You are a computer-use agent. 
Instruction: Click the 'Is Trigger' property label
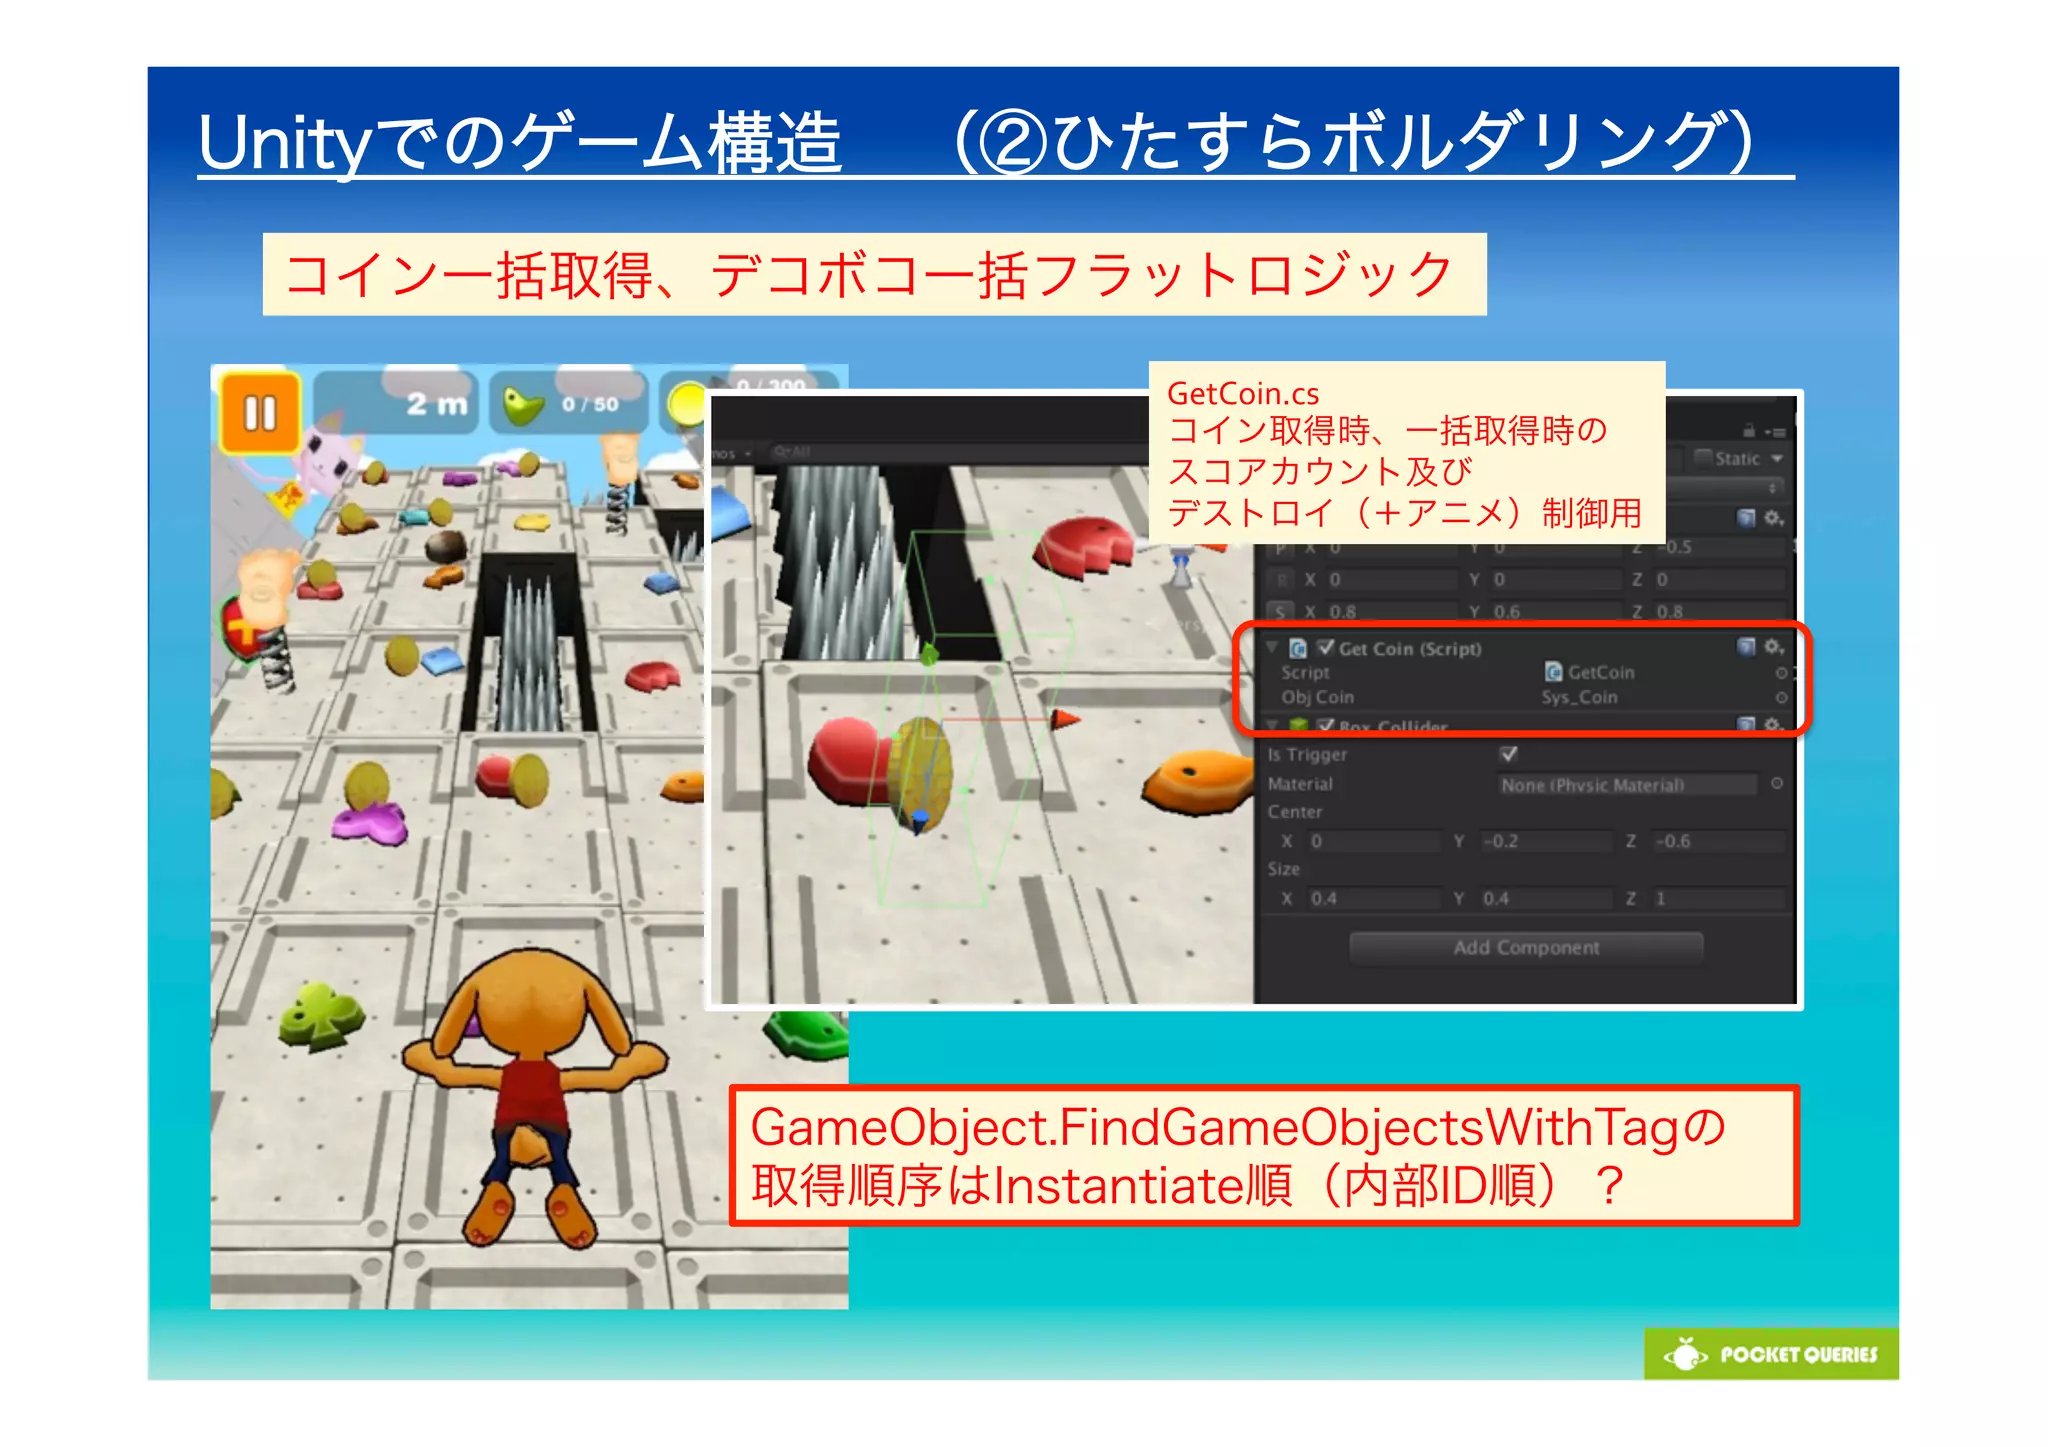[1307, 755]
